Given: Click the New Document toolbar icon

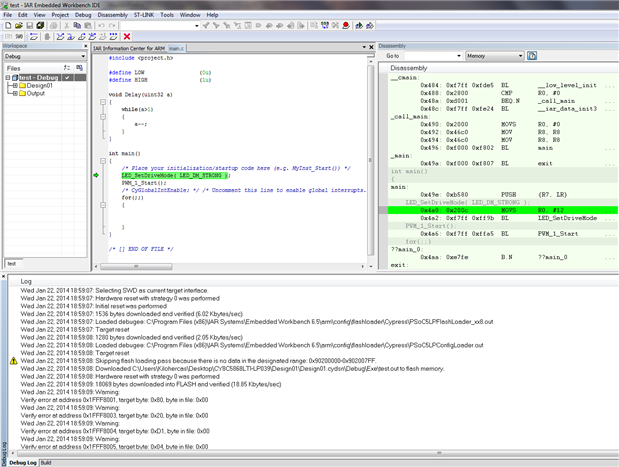Looking at the screenshot, I should [6, 25].
